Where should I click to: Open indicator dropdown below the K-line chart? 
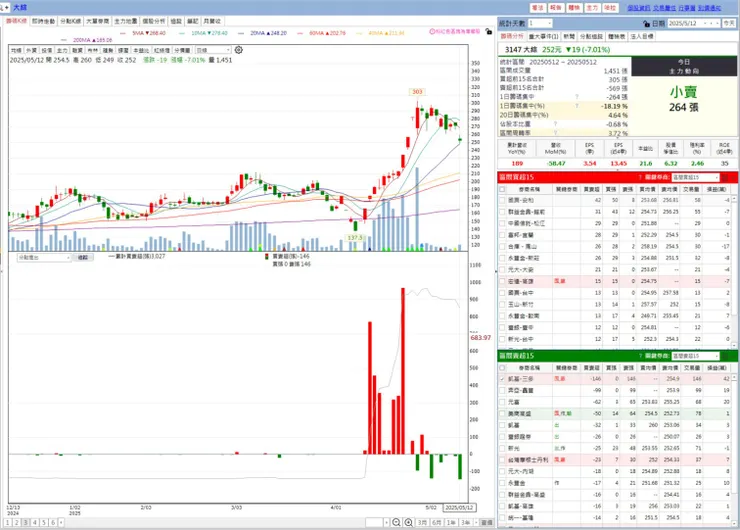point(44,258)
